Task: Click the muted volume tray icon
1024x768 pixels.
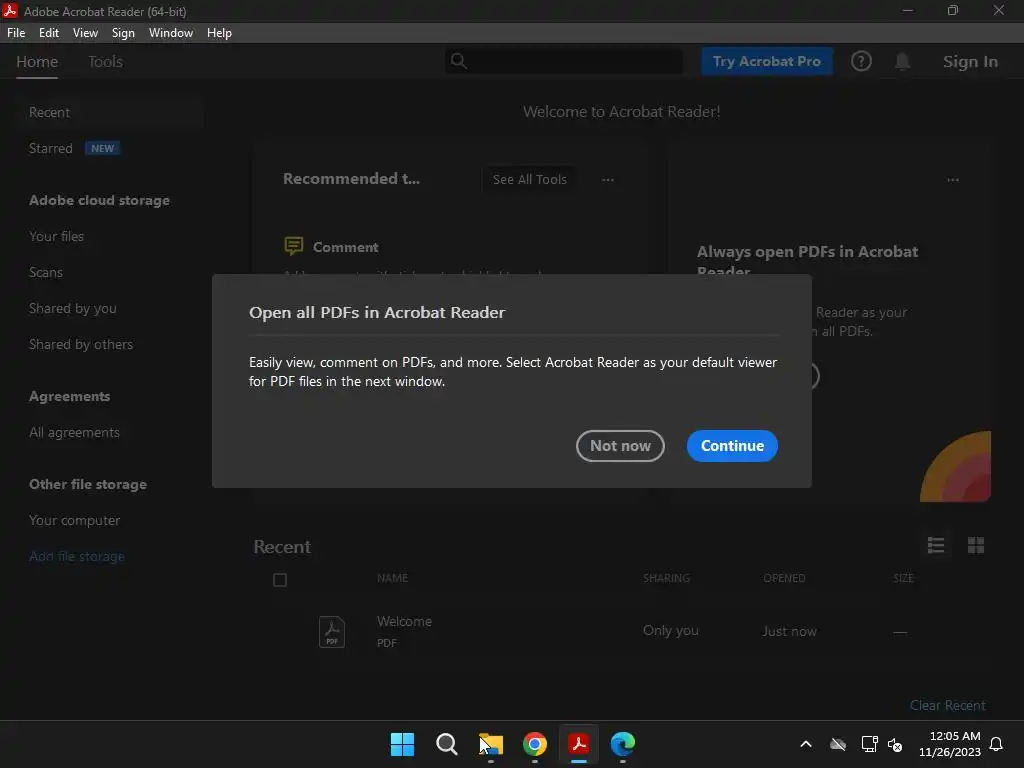Action: 895,744
